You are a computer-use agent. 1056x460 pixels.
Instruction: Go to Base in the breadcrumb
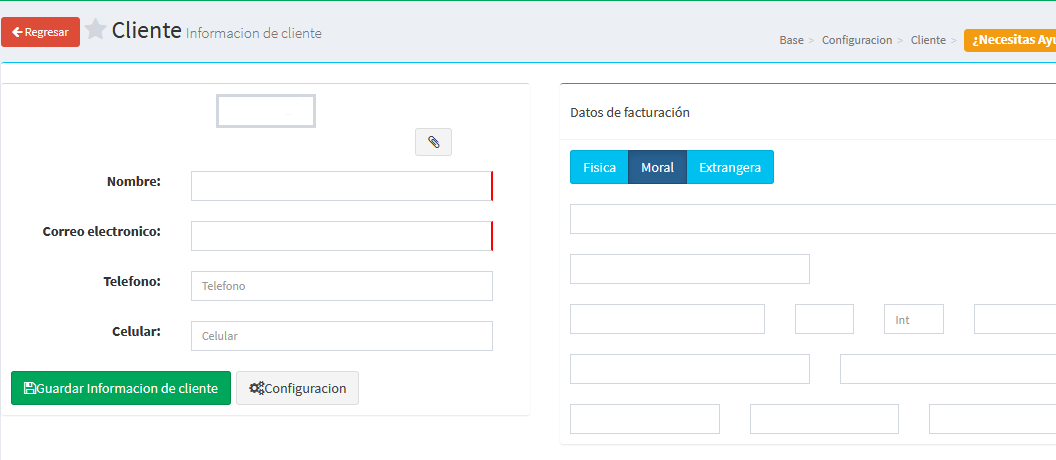click(x=791, y=40)
